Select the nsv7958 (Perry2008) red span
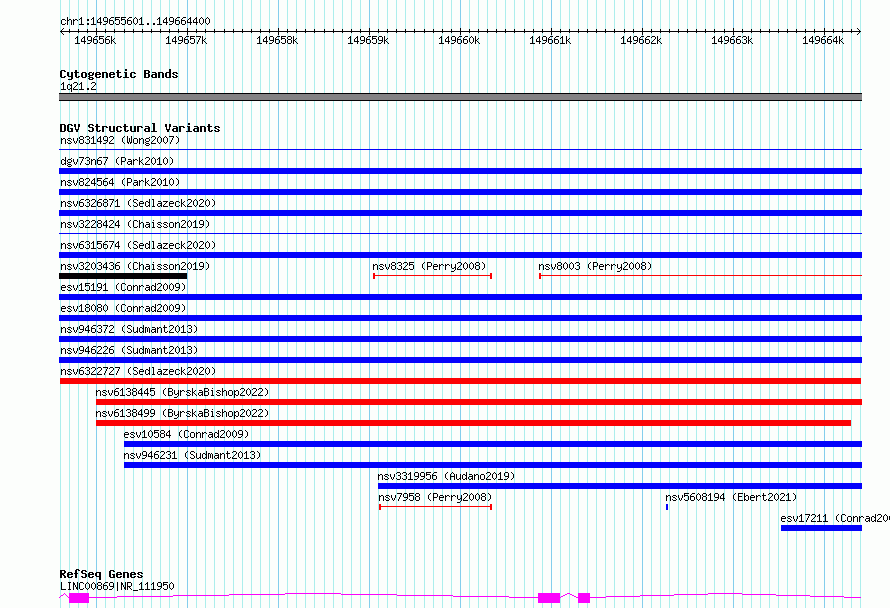 coord(435,507)
